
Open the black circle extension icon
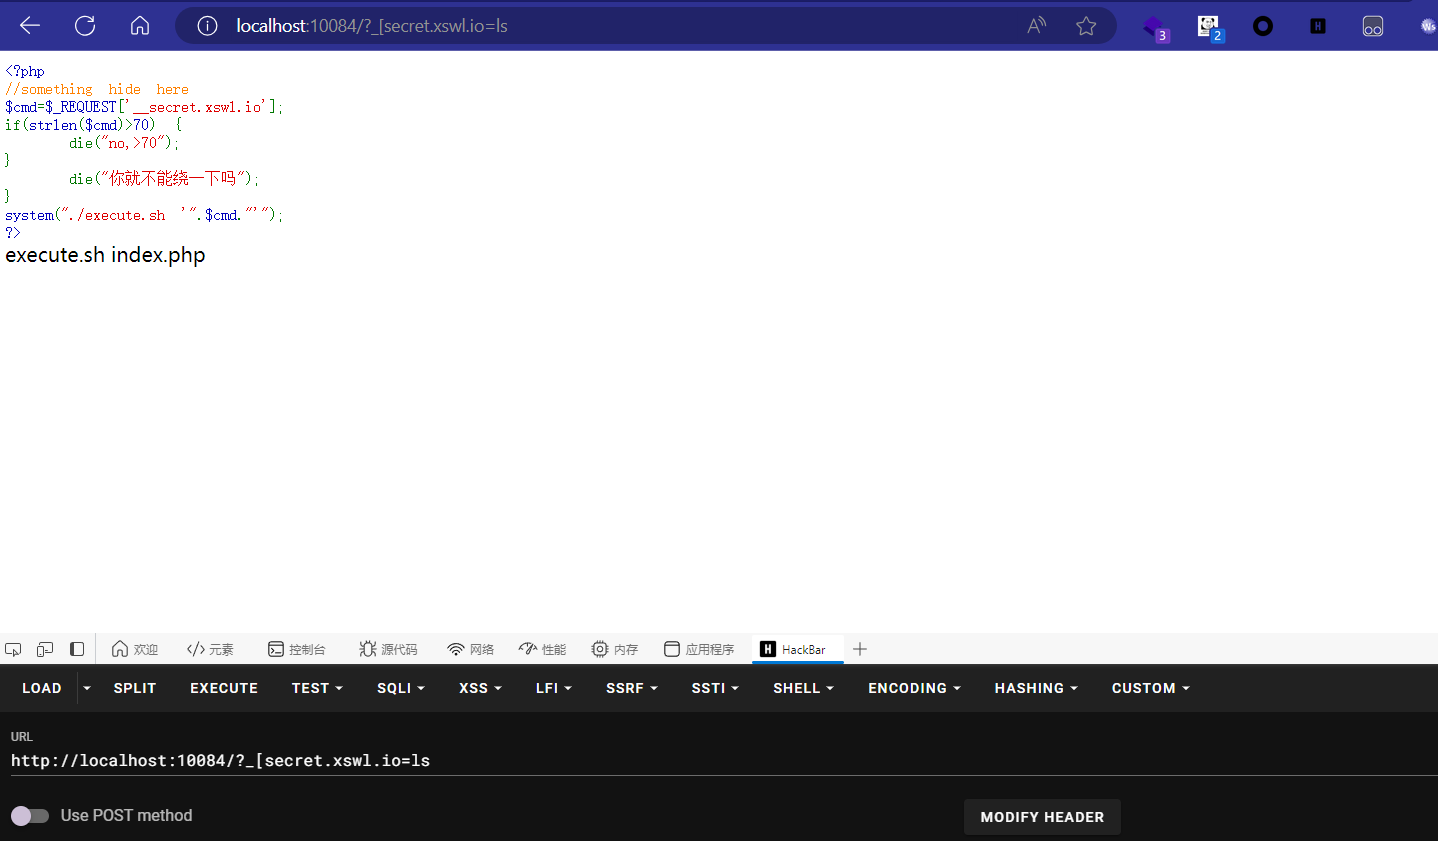[1263, 26]
